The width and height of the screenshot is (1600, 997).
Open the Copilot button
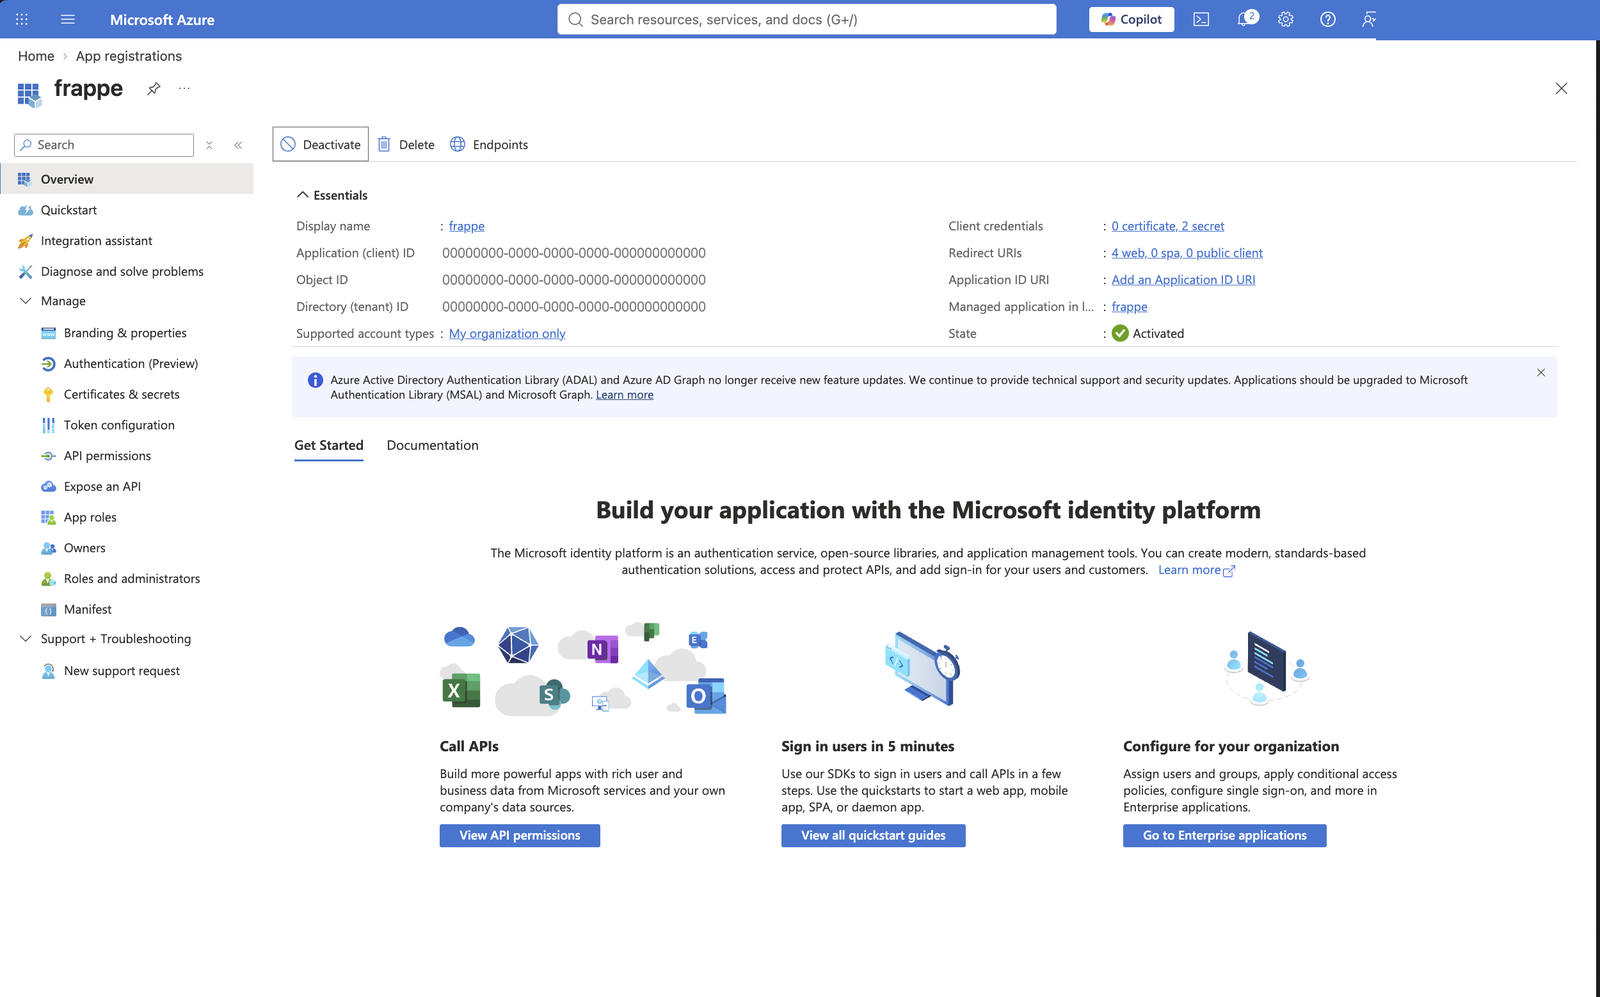click(1131, 19)
